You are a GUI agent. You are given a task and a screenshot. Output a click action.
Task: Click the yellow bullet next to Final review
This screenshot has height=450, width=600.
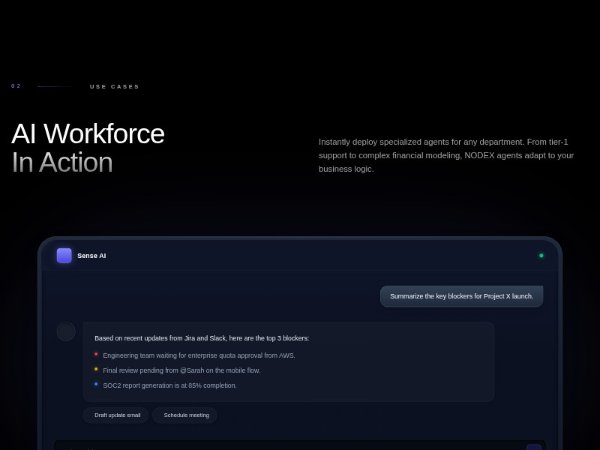96,369
